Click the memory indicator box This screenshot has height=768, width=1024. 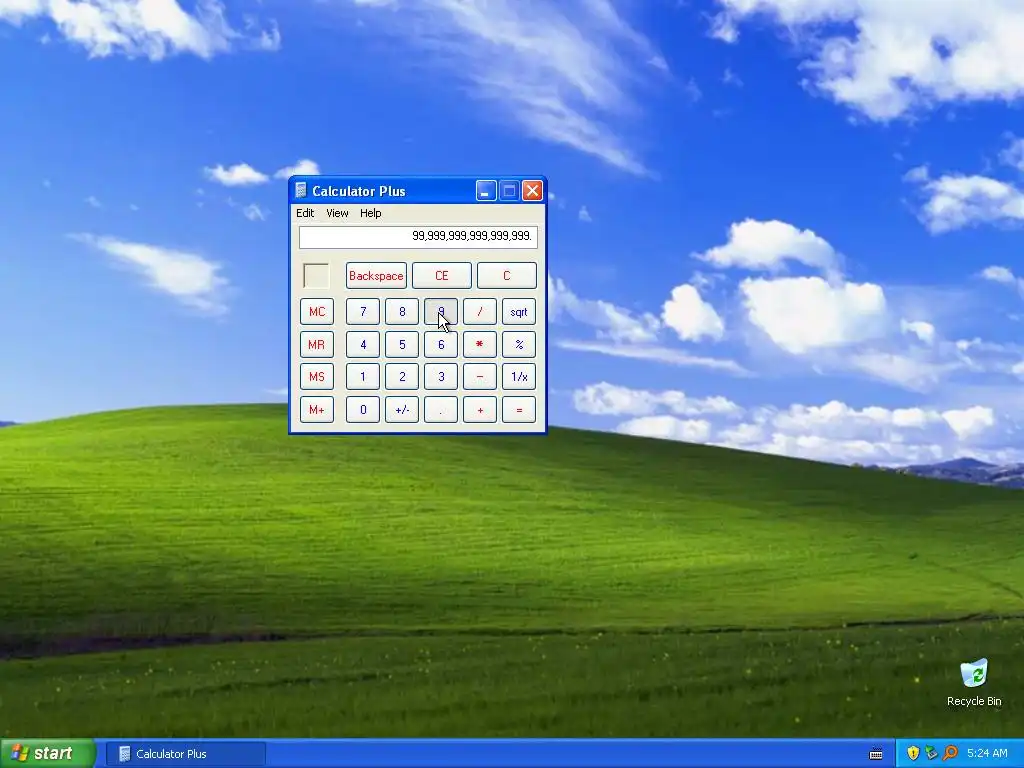point(317,276)
